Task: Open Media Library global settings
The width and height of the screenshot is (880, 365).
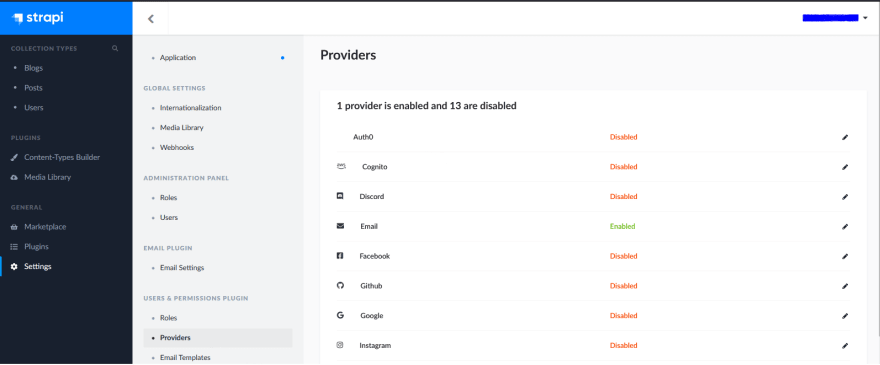Action: click(182, 127)
